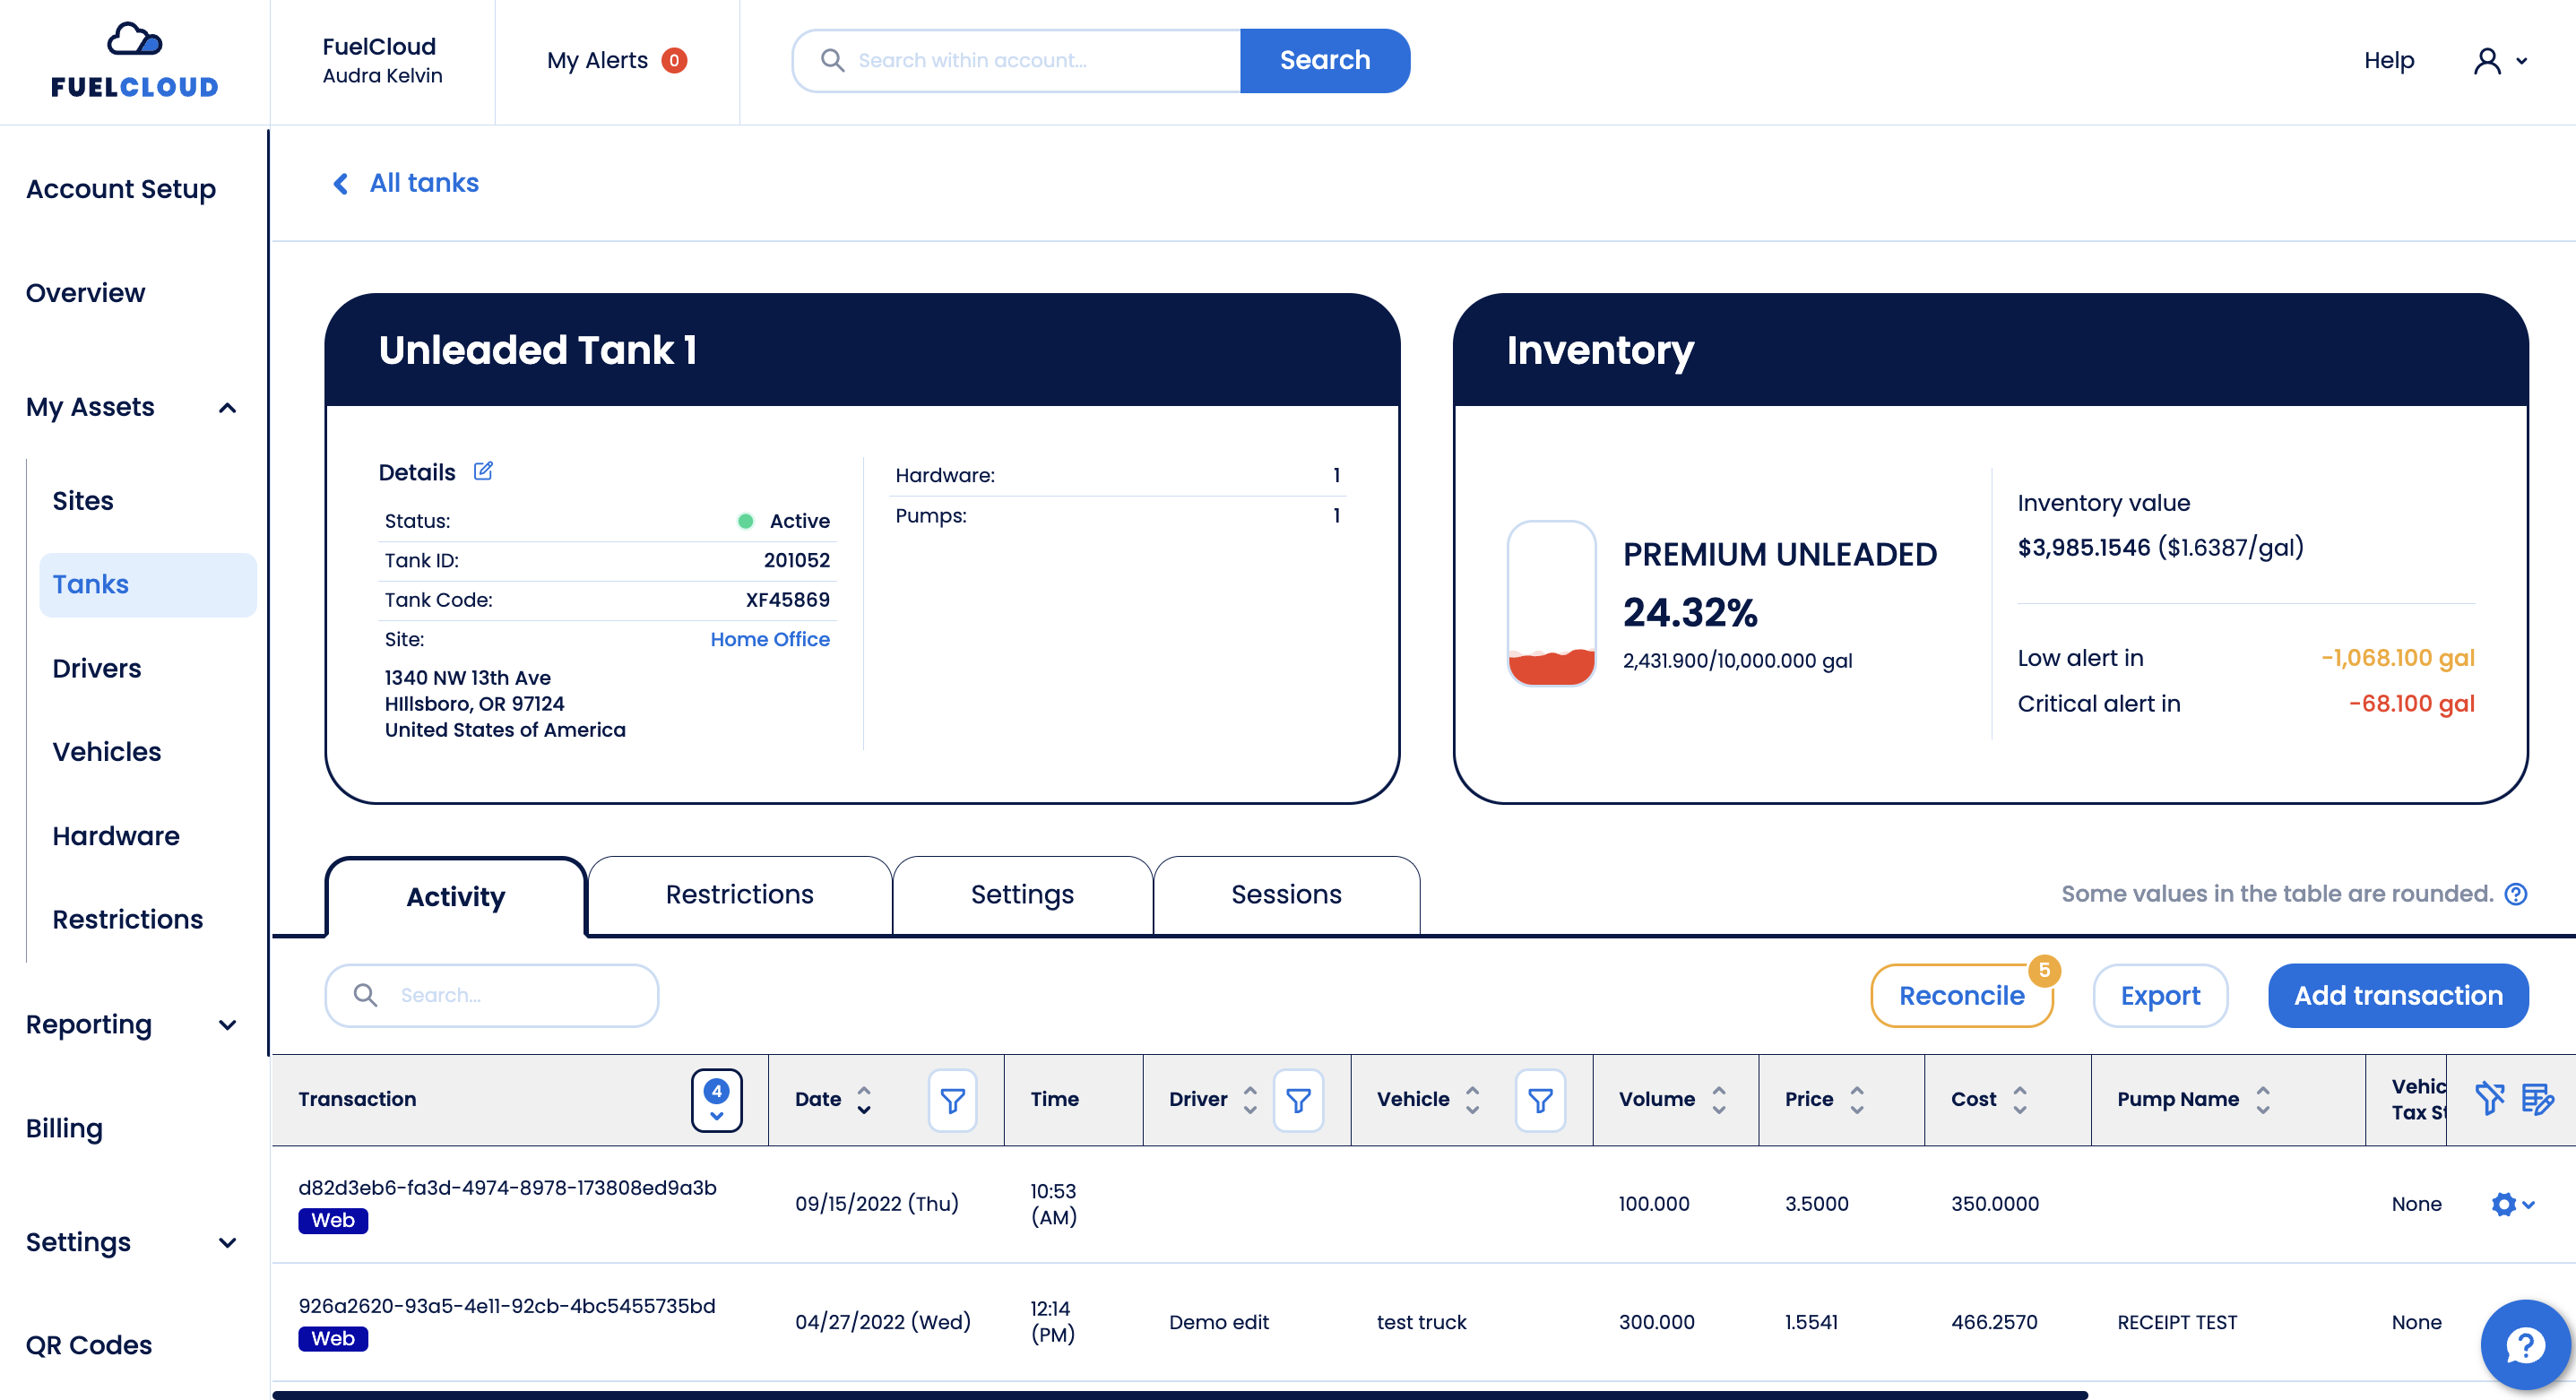The image size is (2576, 1400).
Task: Clear all filters using the crossed-funnel icon
Action: pyautogui.click(x=2489, y=1100)
